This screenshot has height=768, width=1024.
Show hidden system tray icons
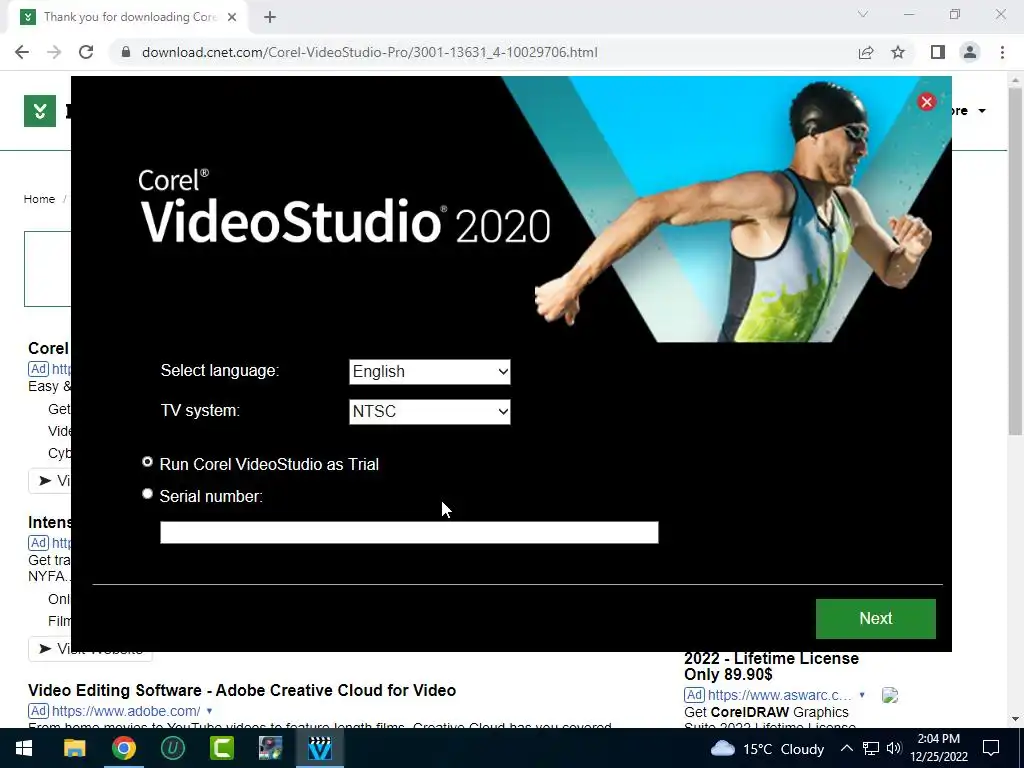click(846, 748)
